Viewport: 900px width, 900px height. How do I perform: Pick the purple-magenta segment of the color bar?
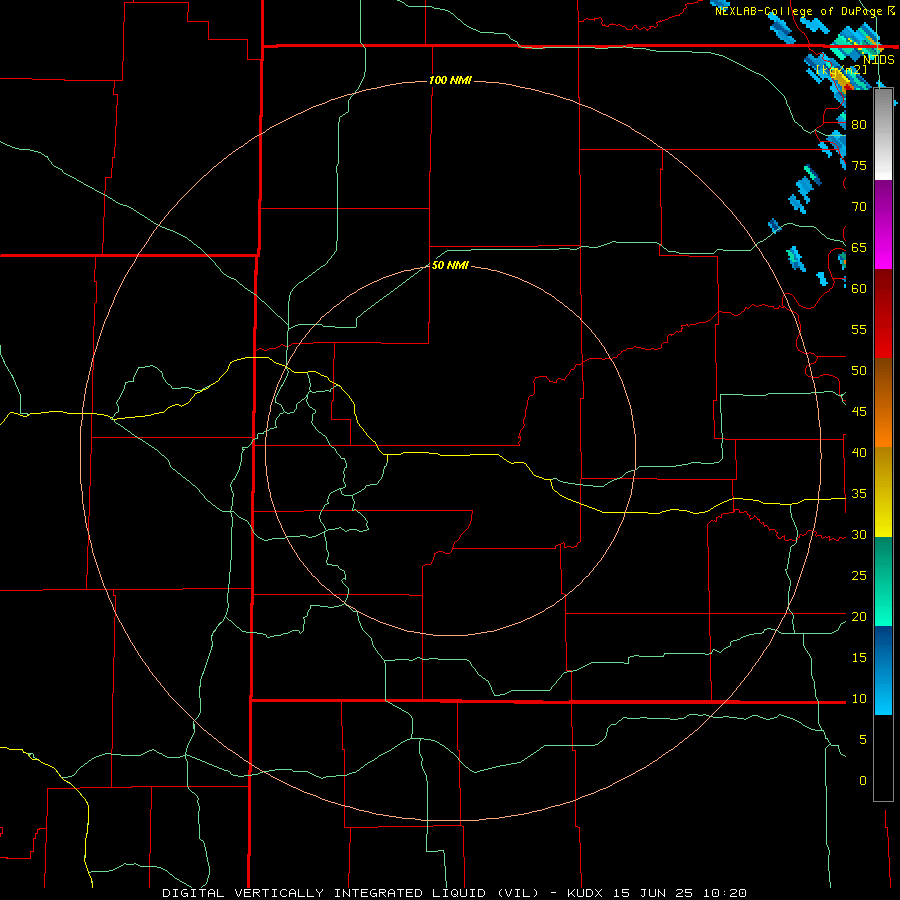pos(883,225)
